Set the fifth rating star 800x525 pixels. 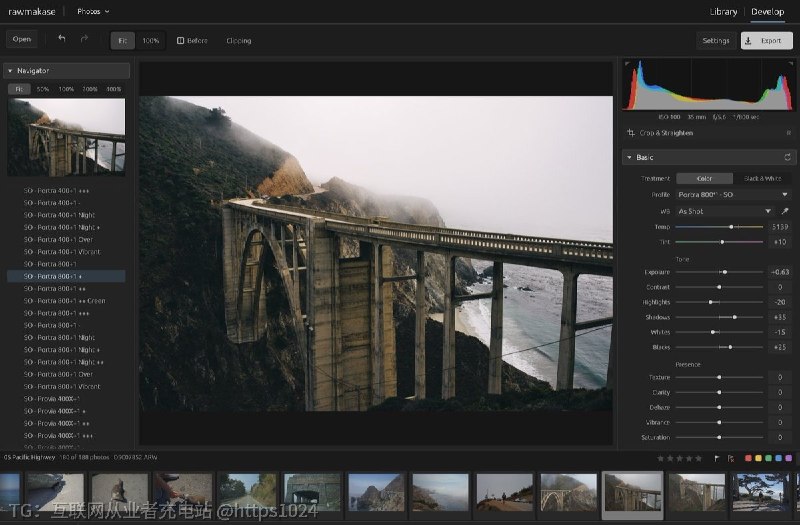point(698,458)
